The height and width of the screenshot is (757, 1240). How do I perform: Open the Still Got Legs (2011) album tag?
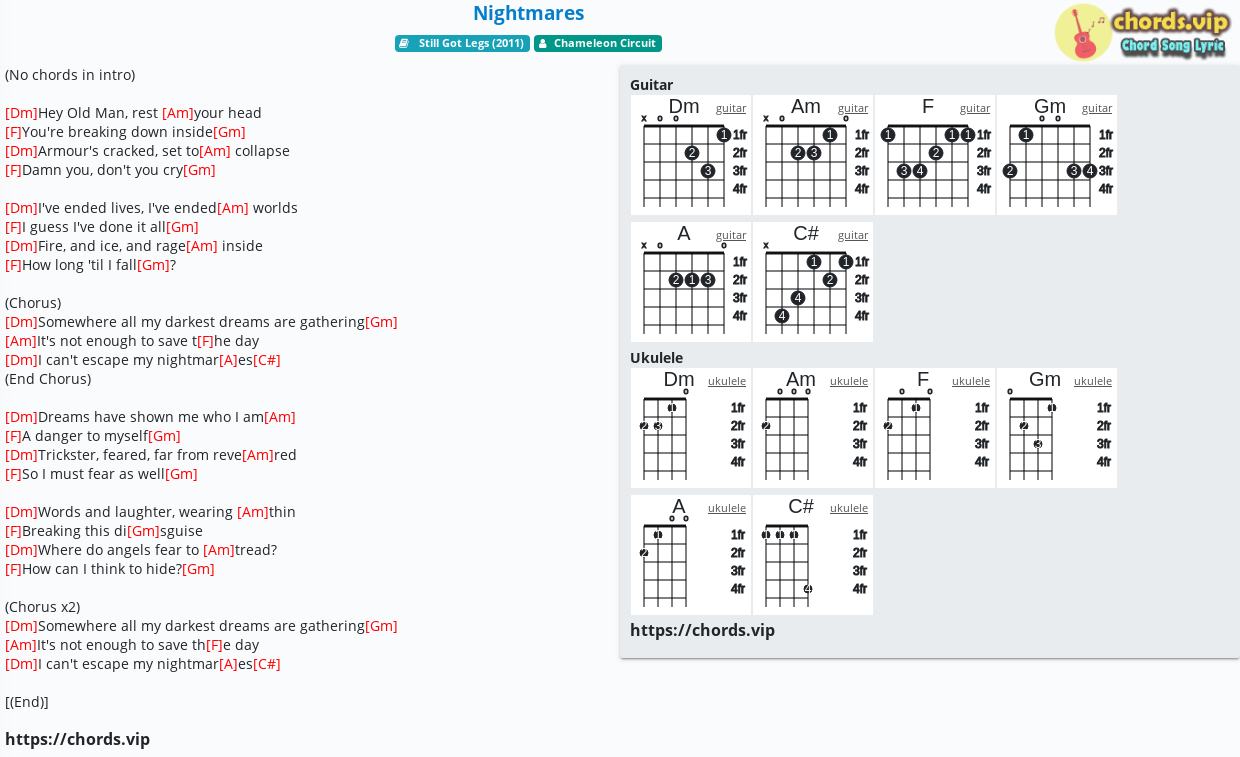pyautogui.click(x=462, y=44)
